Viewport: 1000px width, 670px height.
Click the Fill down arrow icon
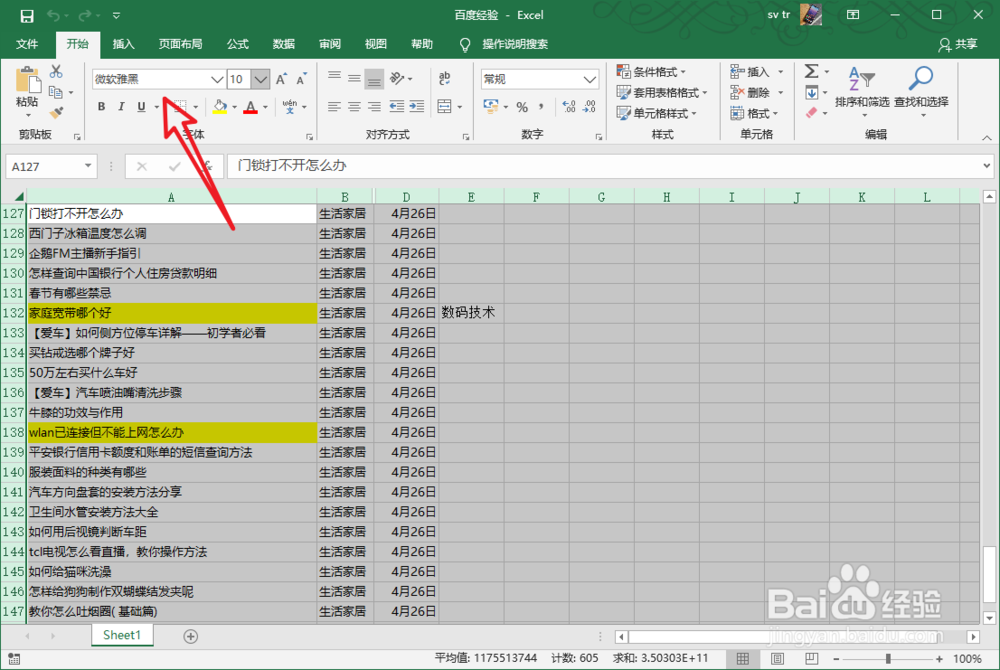pyautogui.click(x=811, y=92)
